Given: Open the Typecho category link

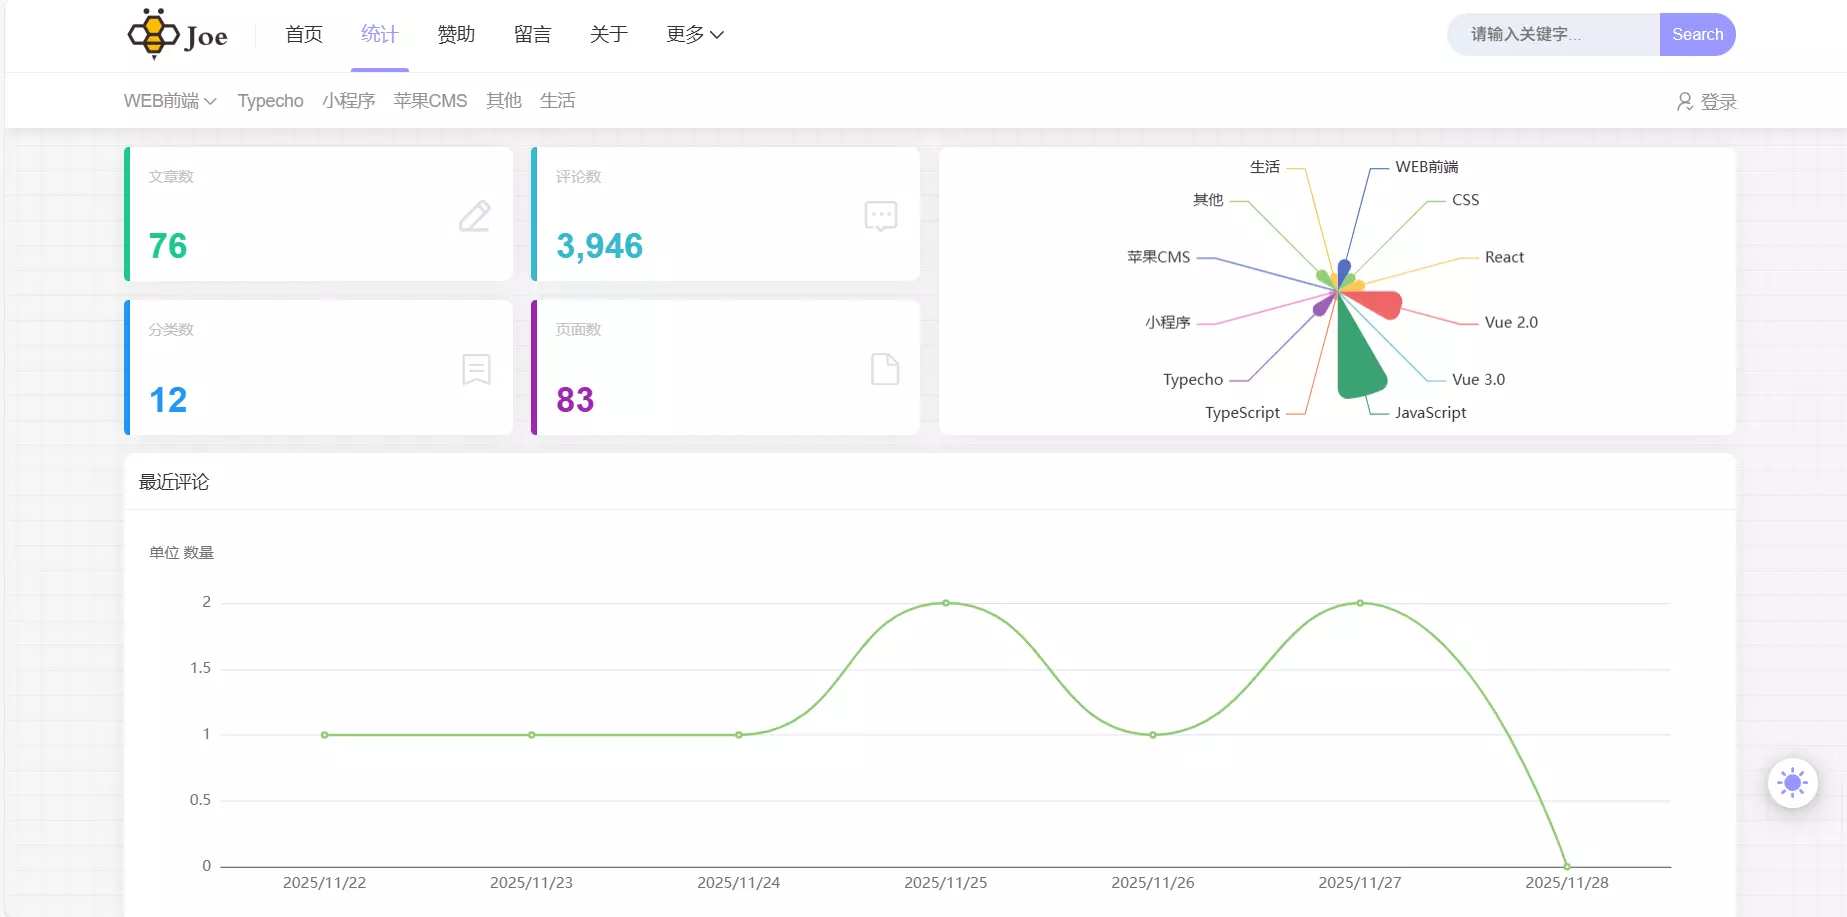Looking at the screenshot, I should tap(270, 101).
